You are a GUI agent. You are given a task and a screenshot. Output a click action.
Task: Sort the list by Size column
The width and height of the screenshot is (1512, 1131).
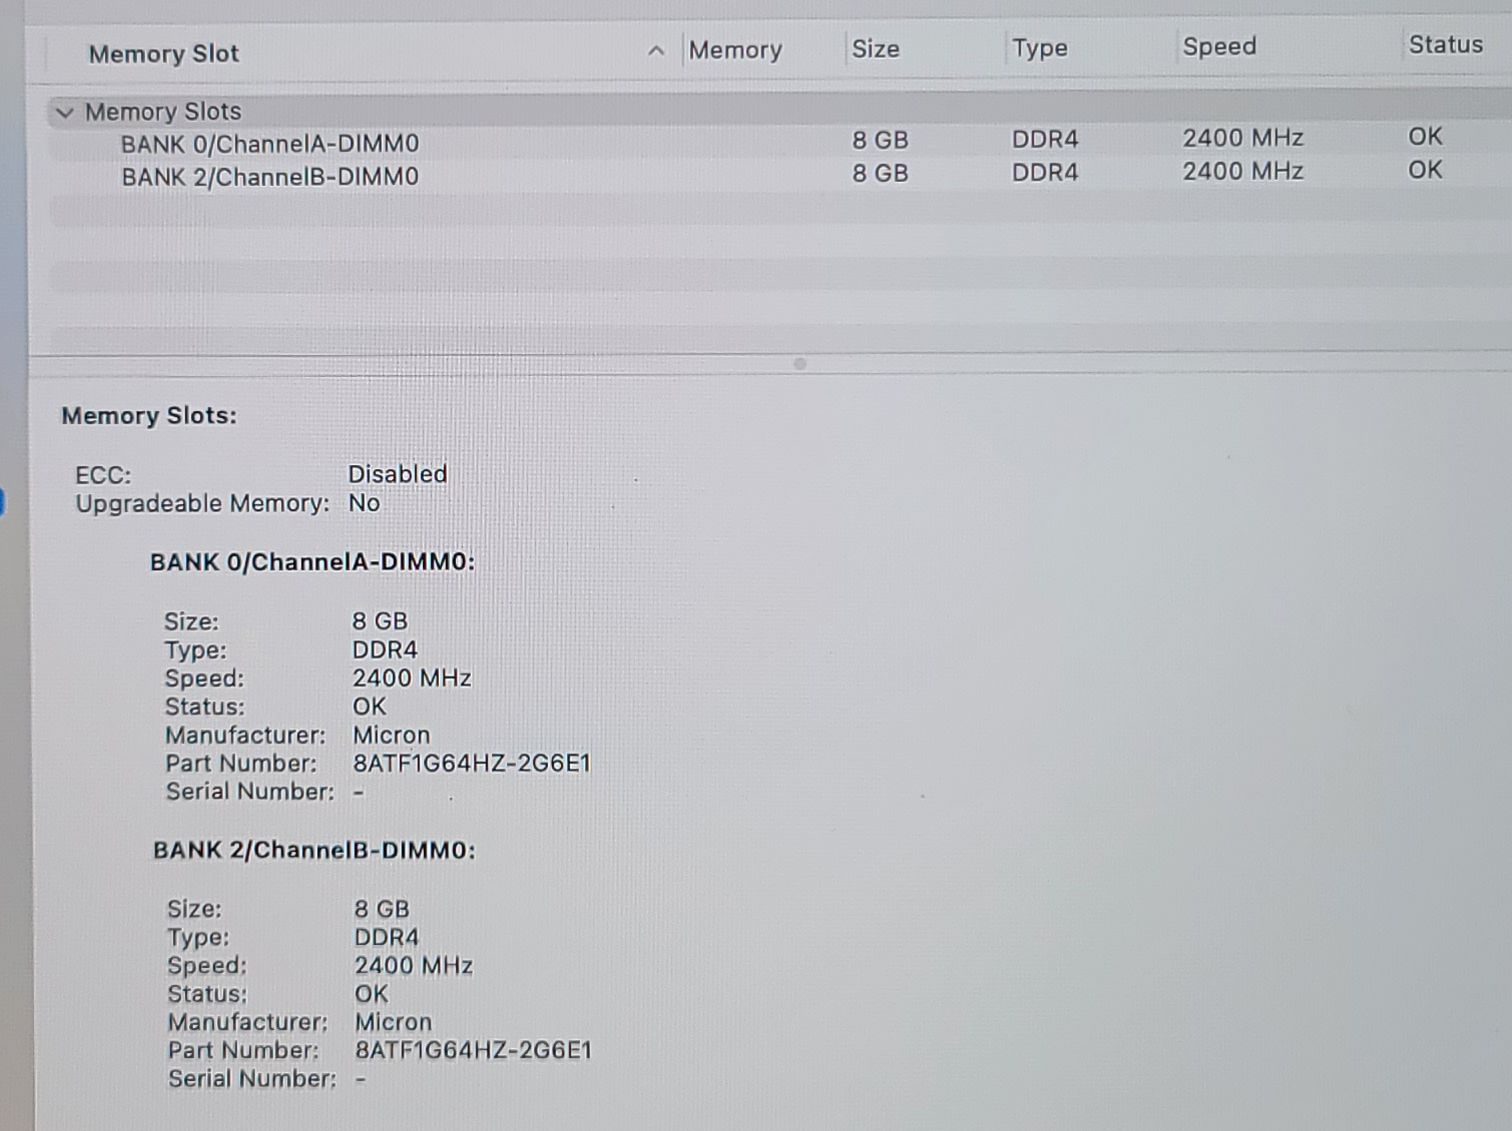tap(875, 49)
